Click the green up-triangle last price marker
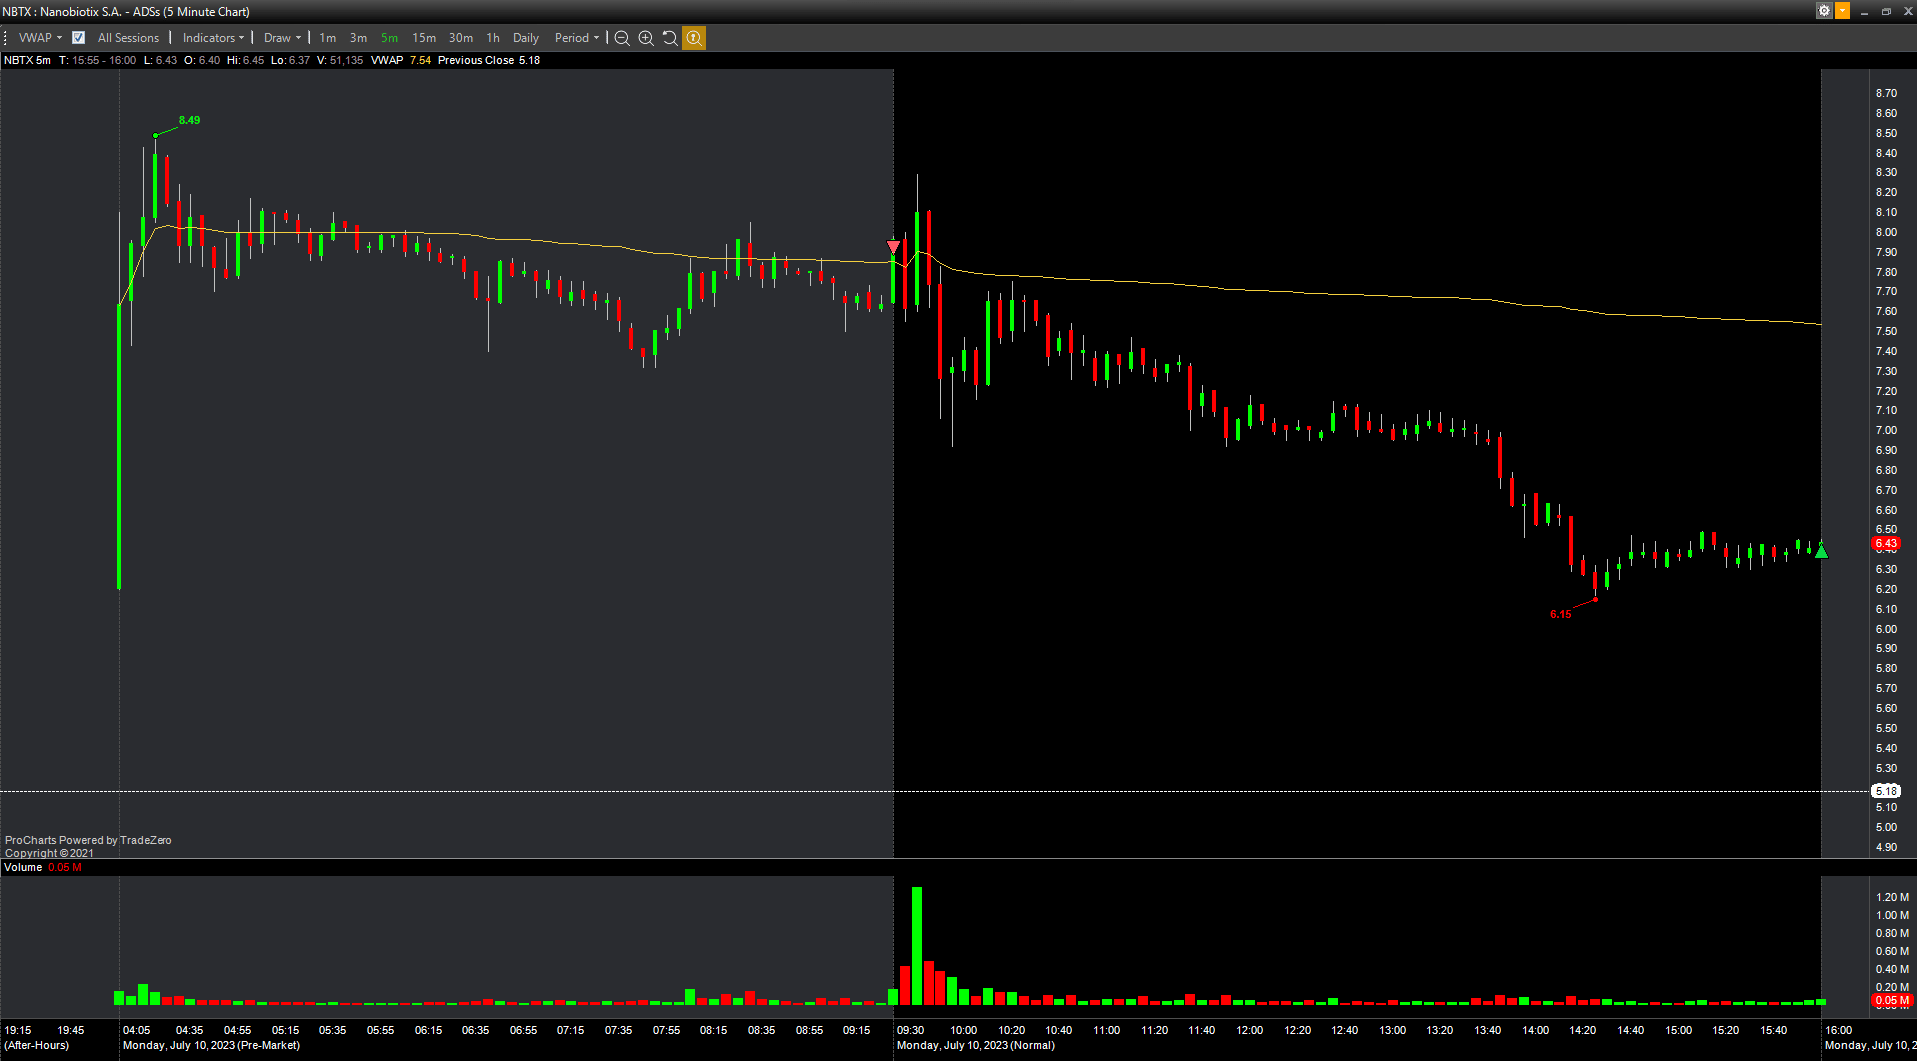 coord(1821,550)
